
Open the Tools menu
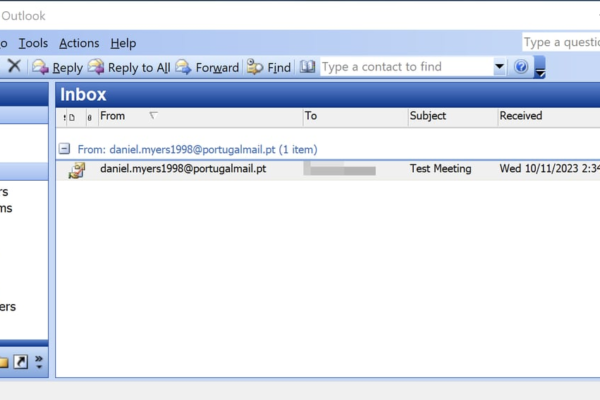(33, 43)
